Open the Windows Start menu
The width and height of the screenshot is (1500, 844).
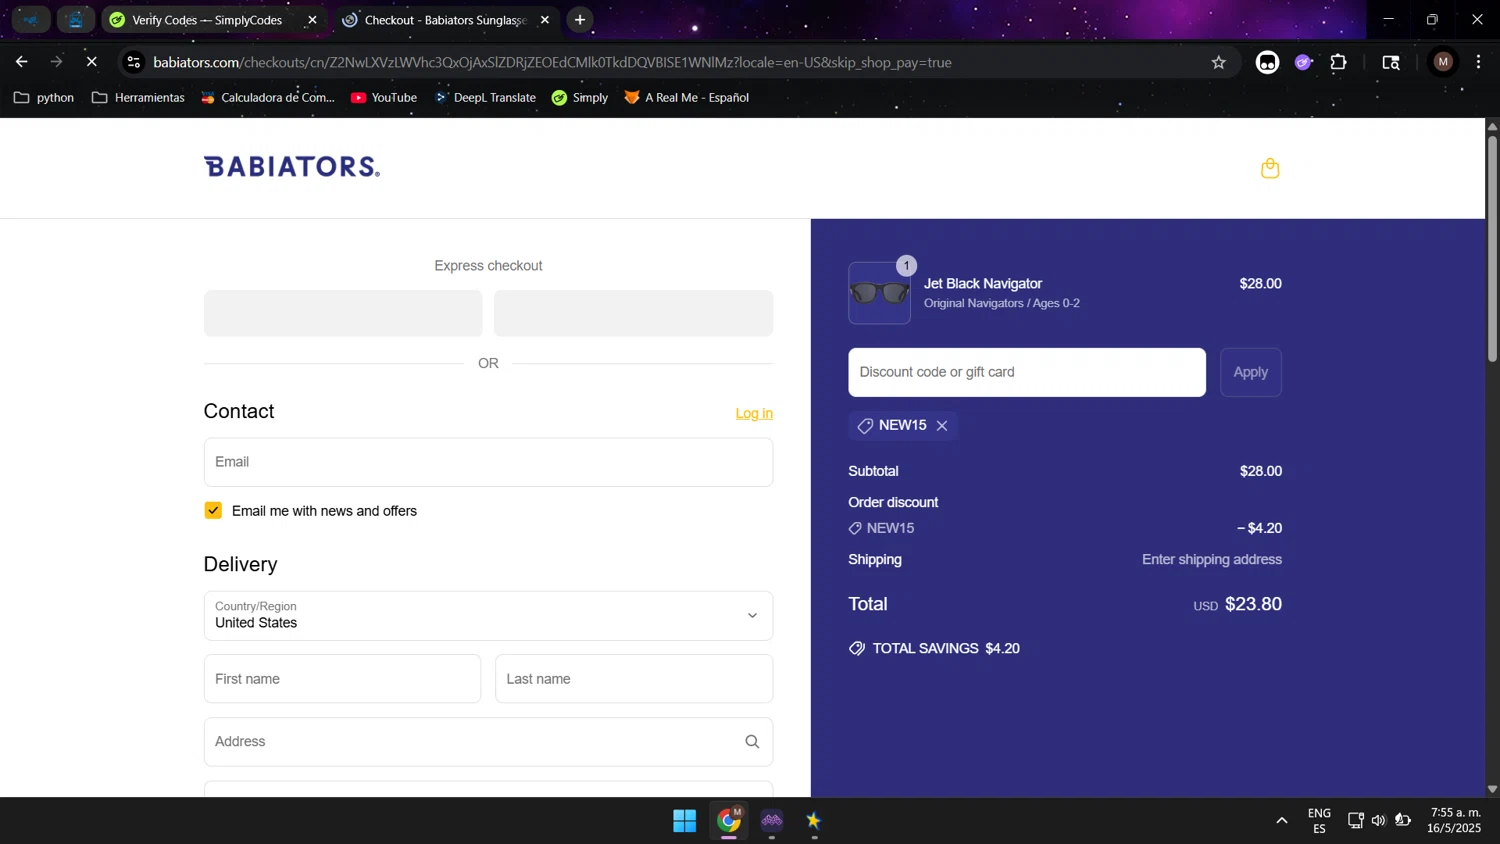pyautogui.click(x=685, y=822)
